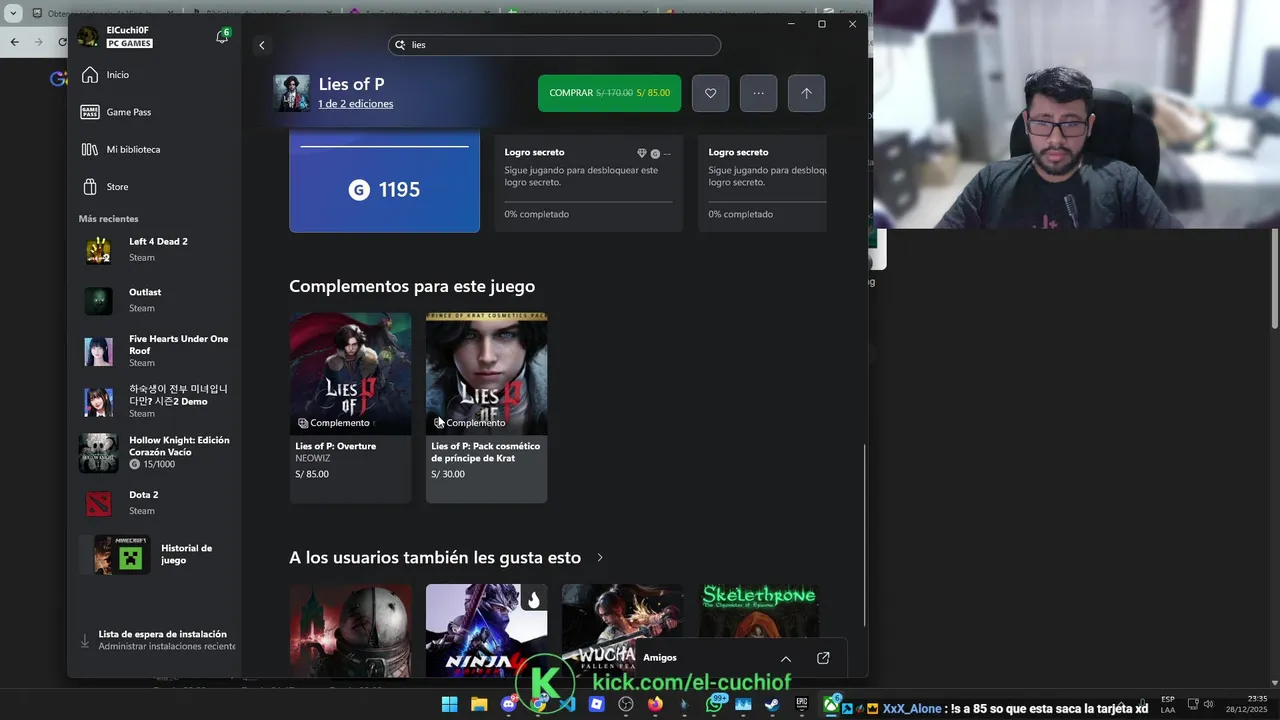Screen dimensions: 1280x720
Task: Open the Store bag icon
Action: (90, 187)
